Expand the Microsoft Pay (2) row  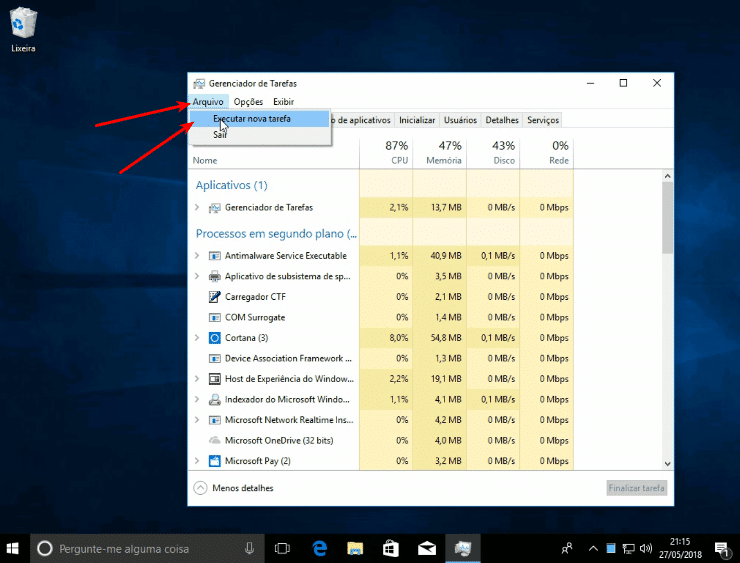tap(197, 461)
